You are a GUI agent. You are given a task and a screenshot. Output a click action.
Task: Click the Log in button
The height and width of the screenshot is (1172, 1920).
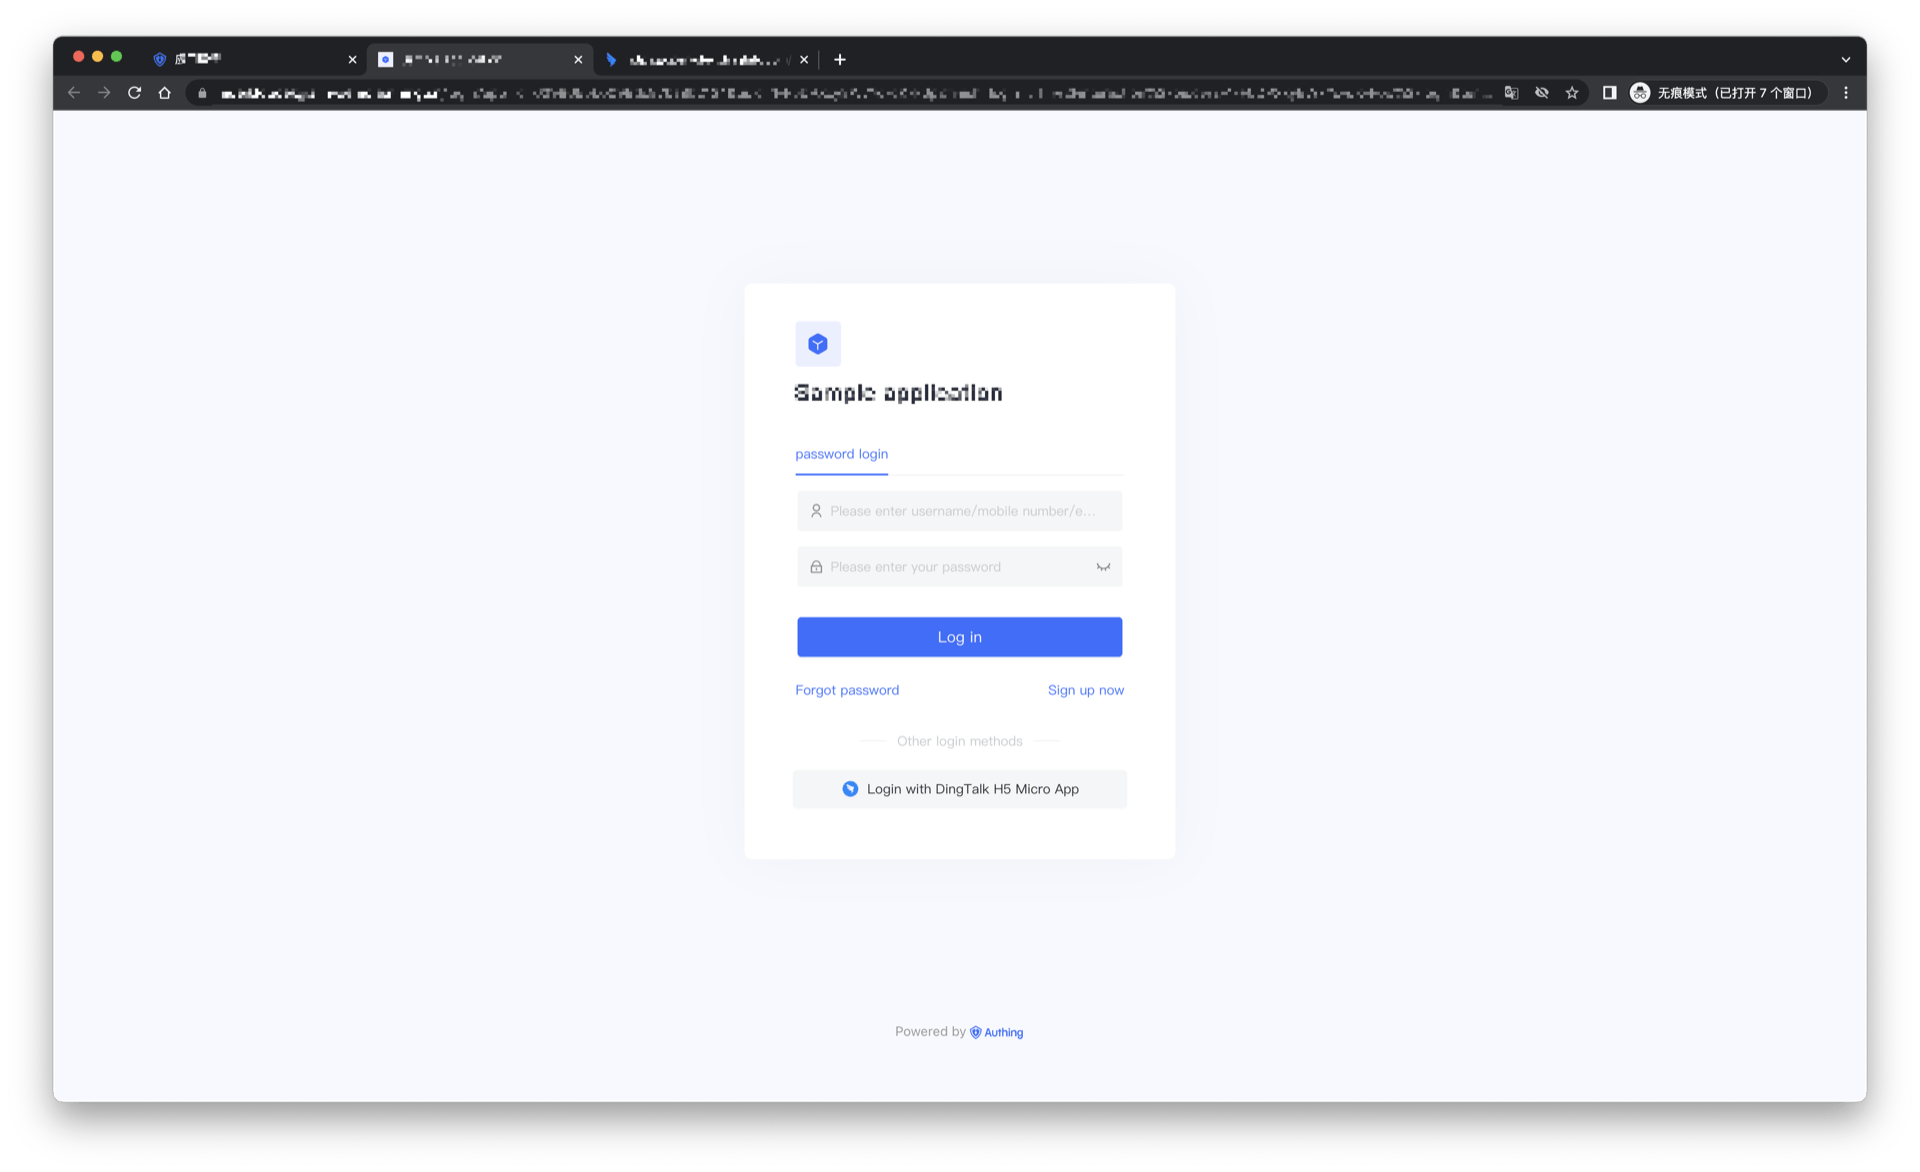(x=958, y=636)
